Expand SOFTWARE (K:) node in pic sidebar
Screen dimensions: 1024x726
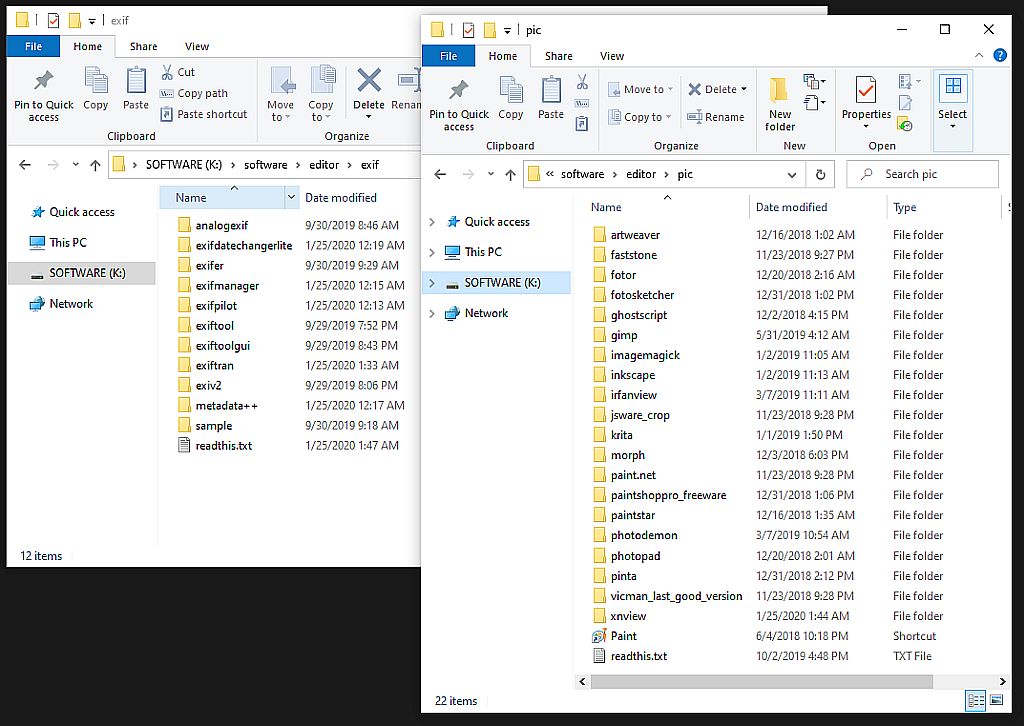(x=432, y=283)
